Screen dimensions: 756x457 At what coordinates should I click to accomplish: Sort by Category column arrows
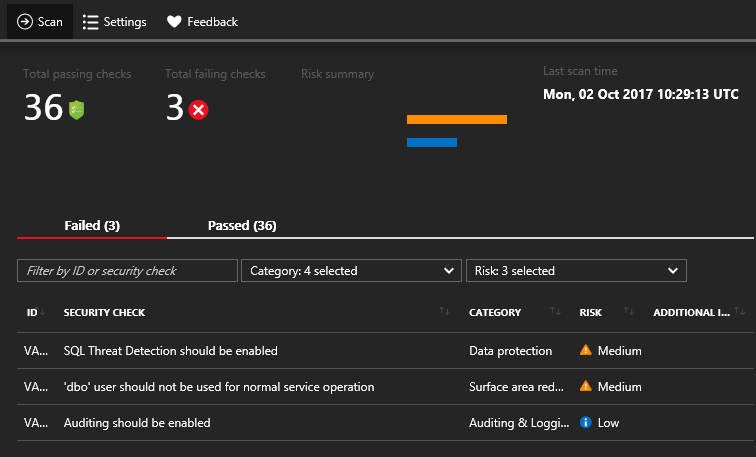point(555,312)
